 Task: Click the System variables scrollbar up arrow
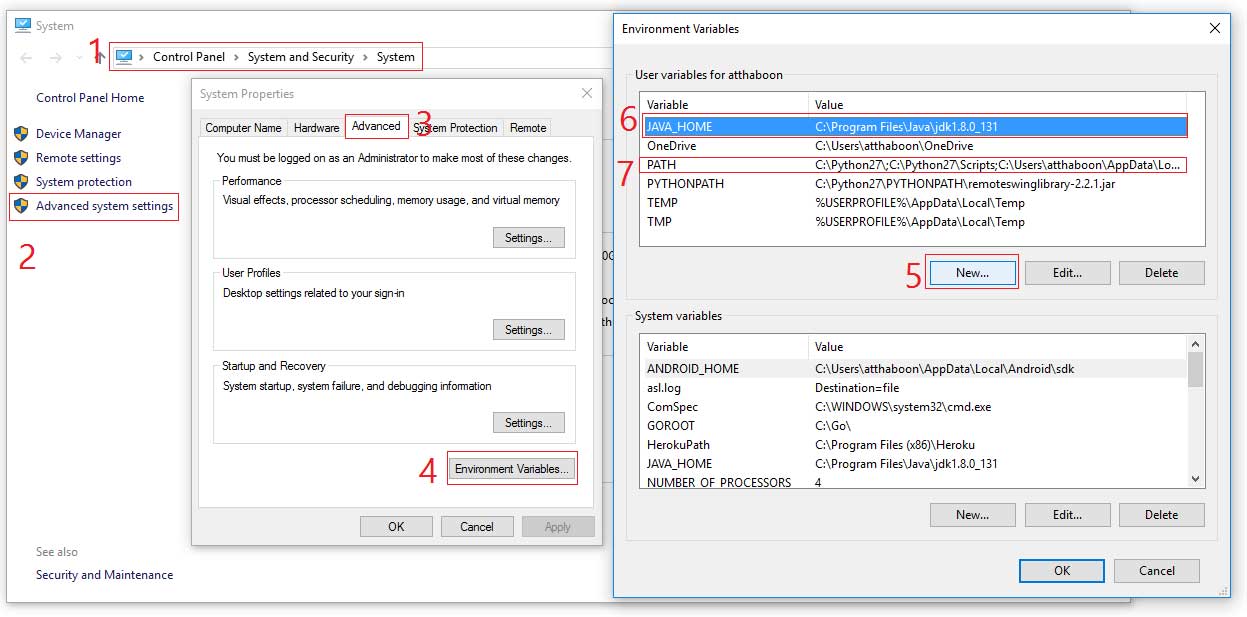[x=1195, y=345]
